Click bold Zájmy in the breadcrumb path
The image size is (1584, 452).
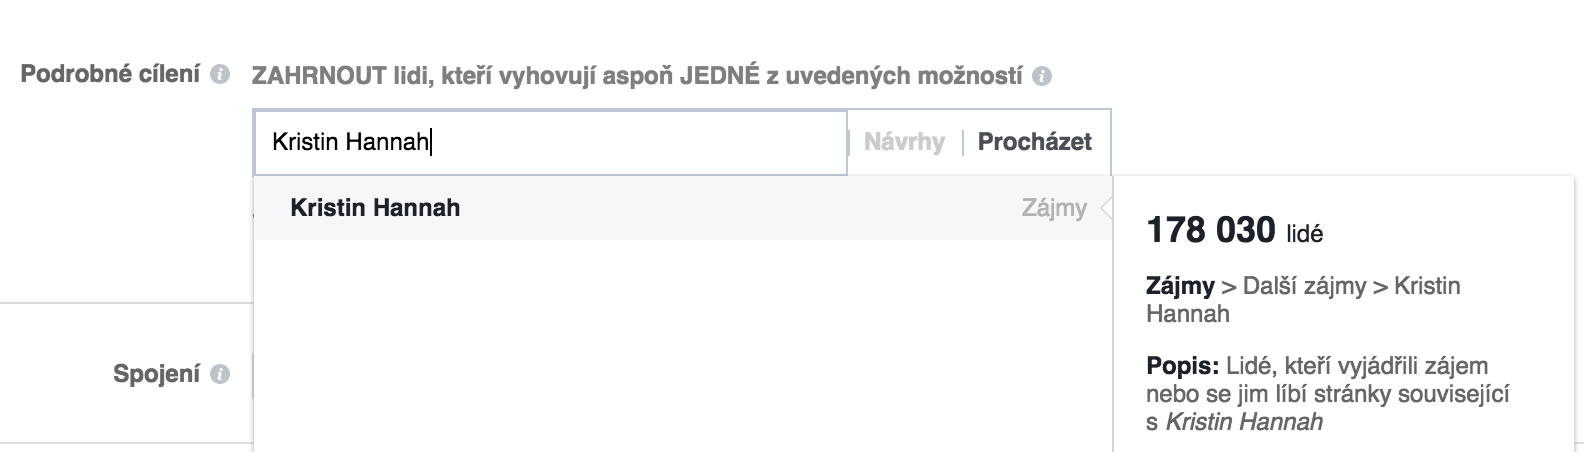click(x=1180, y=286)
